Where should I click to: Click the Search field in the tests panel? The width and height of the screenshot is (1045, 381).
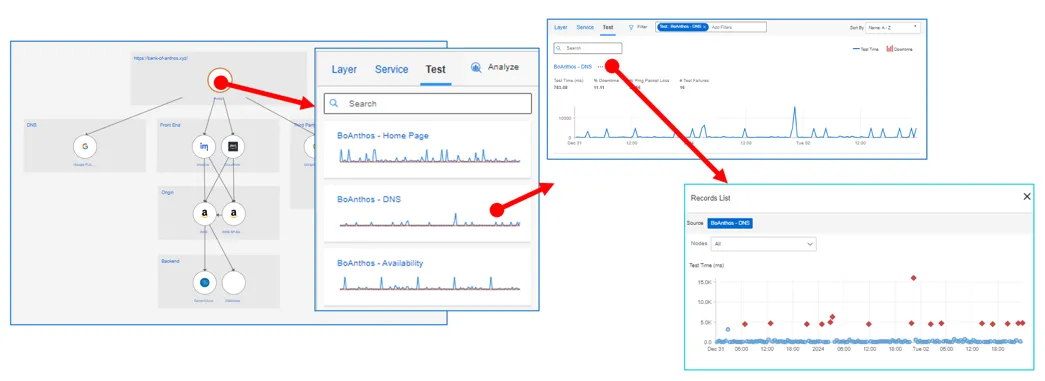(427, 103)
